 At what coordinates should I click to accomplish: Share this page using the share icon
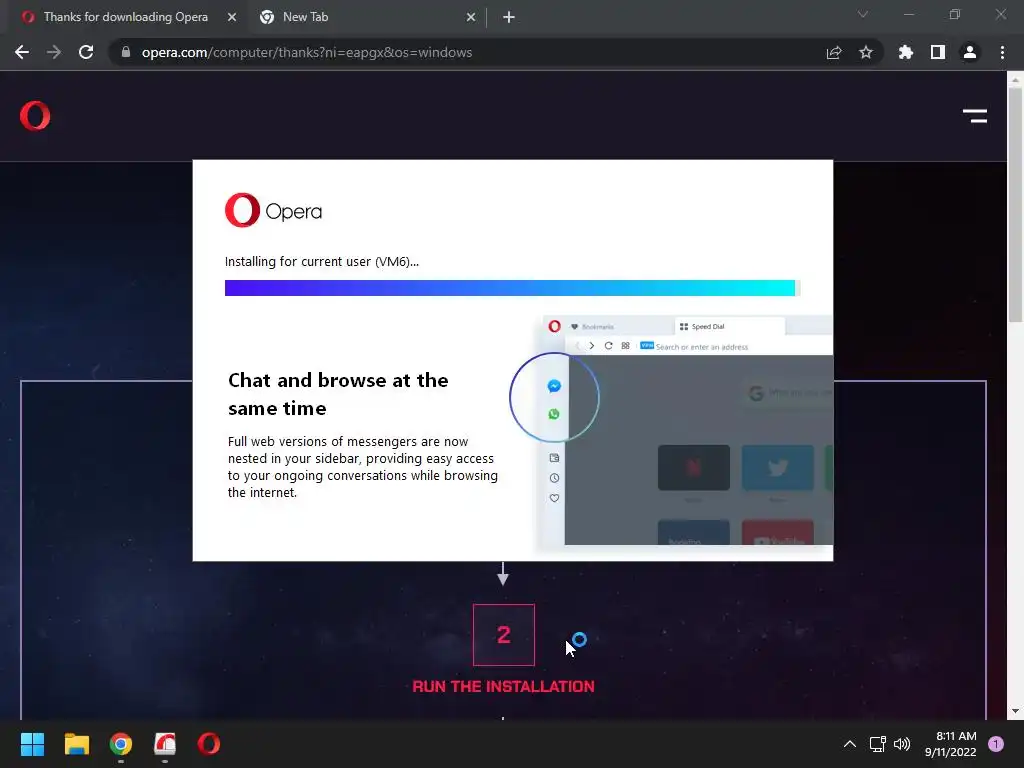coord(834,52)
